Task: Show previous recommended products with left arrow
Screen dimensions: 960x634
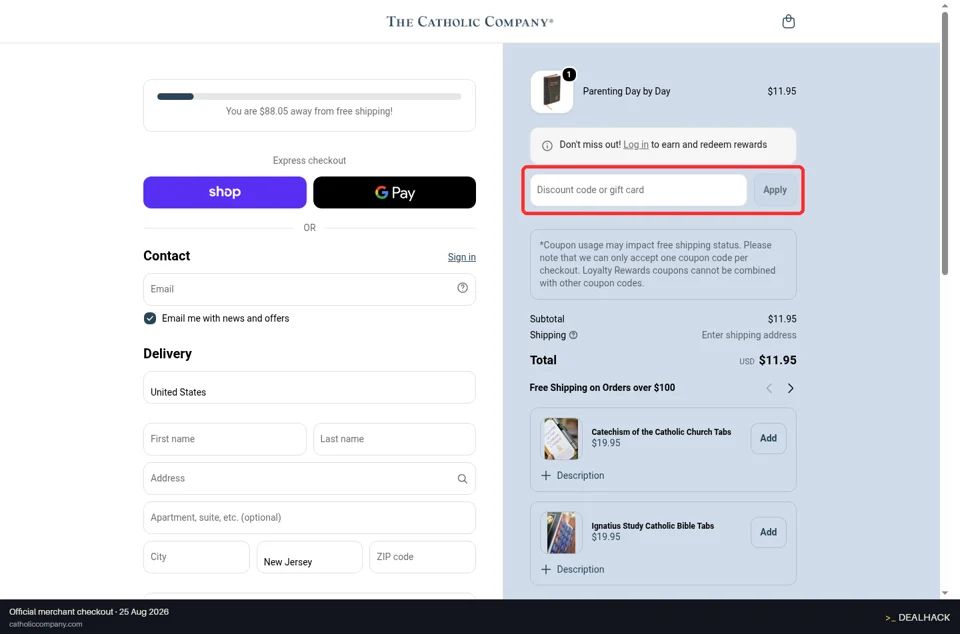Action: [x=769, y=388]
